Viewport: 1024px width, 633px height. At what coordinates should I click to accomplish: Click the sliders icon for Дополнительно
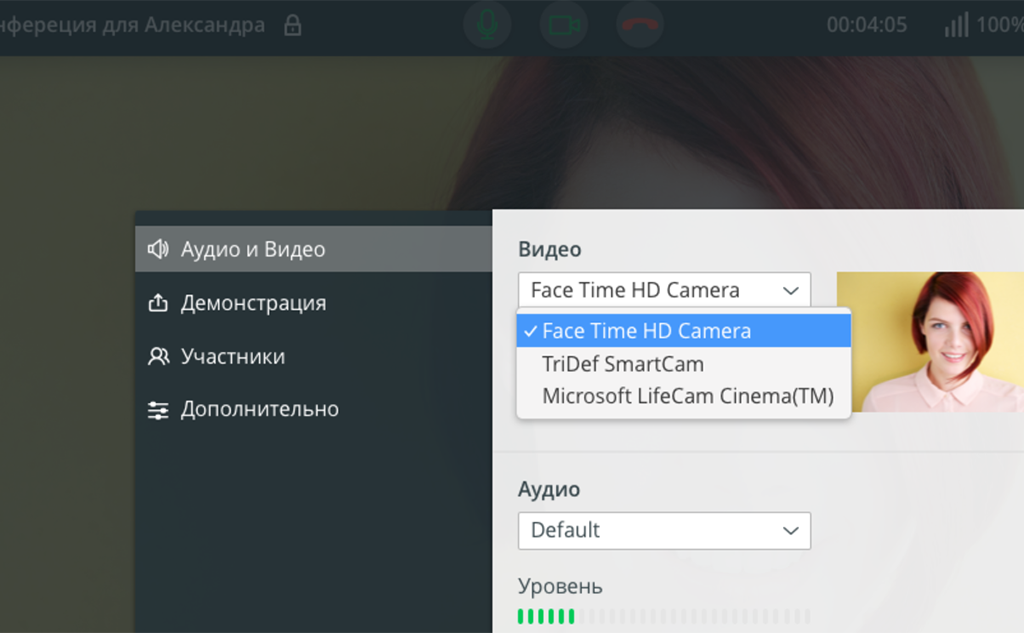click(158, 410)
